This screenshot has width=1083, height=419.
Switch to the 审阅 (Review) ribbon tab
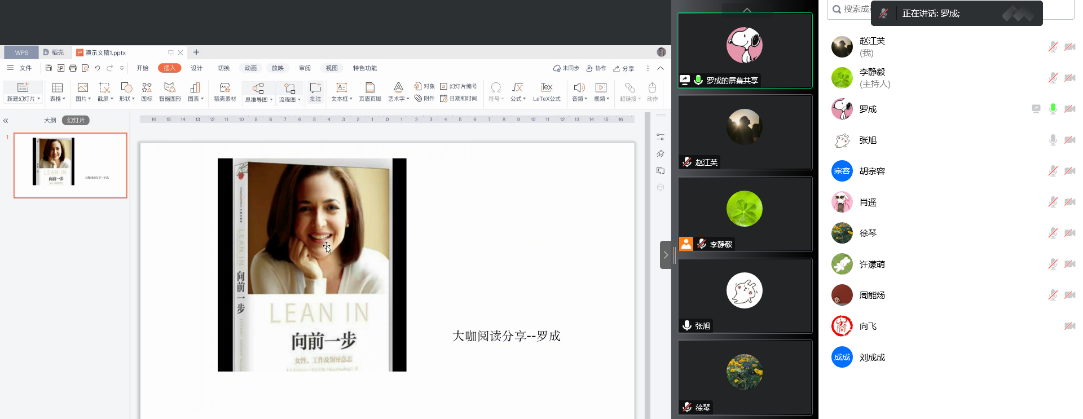click(x=305, y=68)
